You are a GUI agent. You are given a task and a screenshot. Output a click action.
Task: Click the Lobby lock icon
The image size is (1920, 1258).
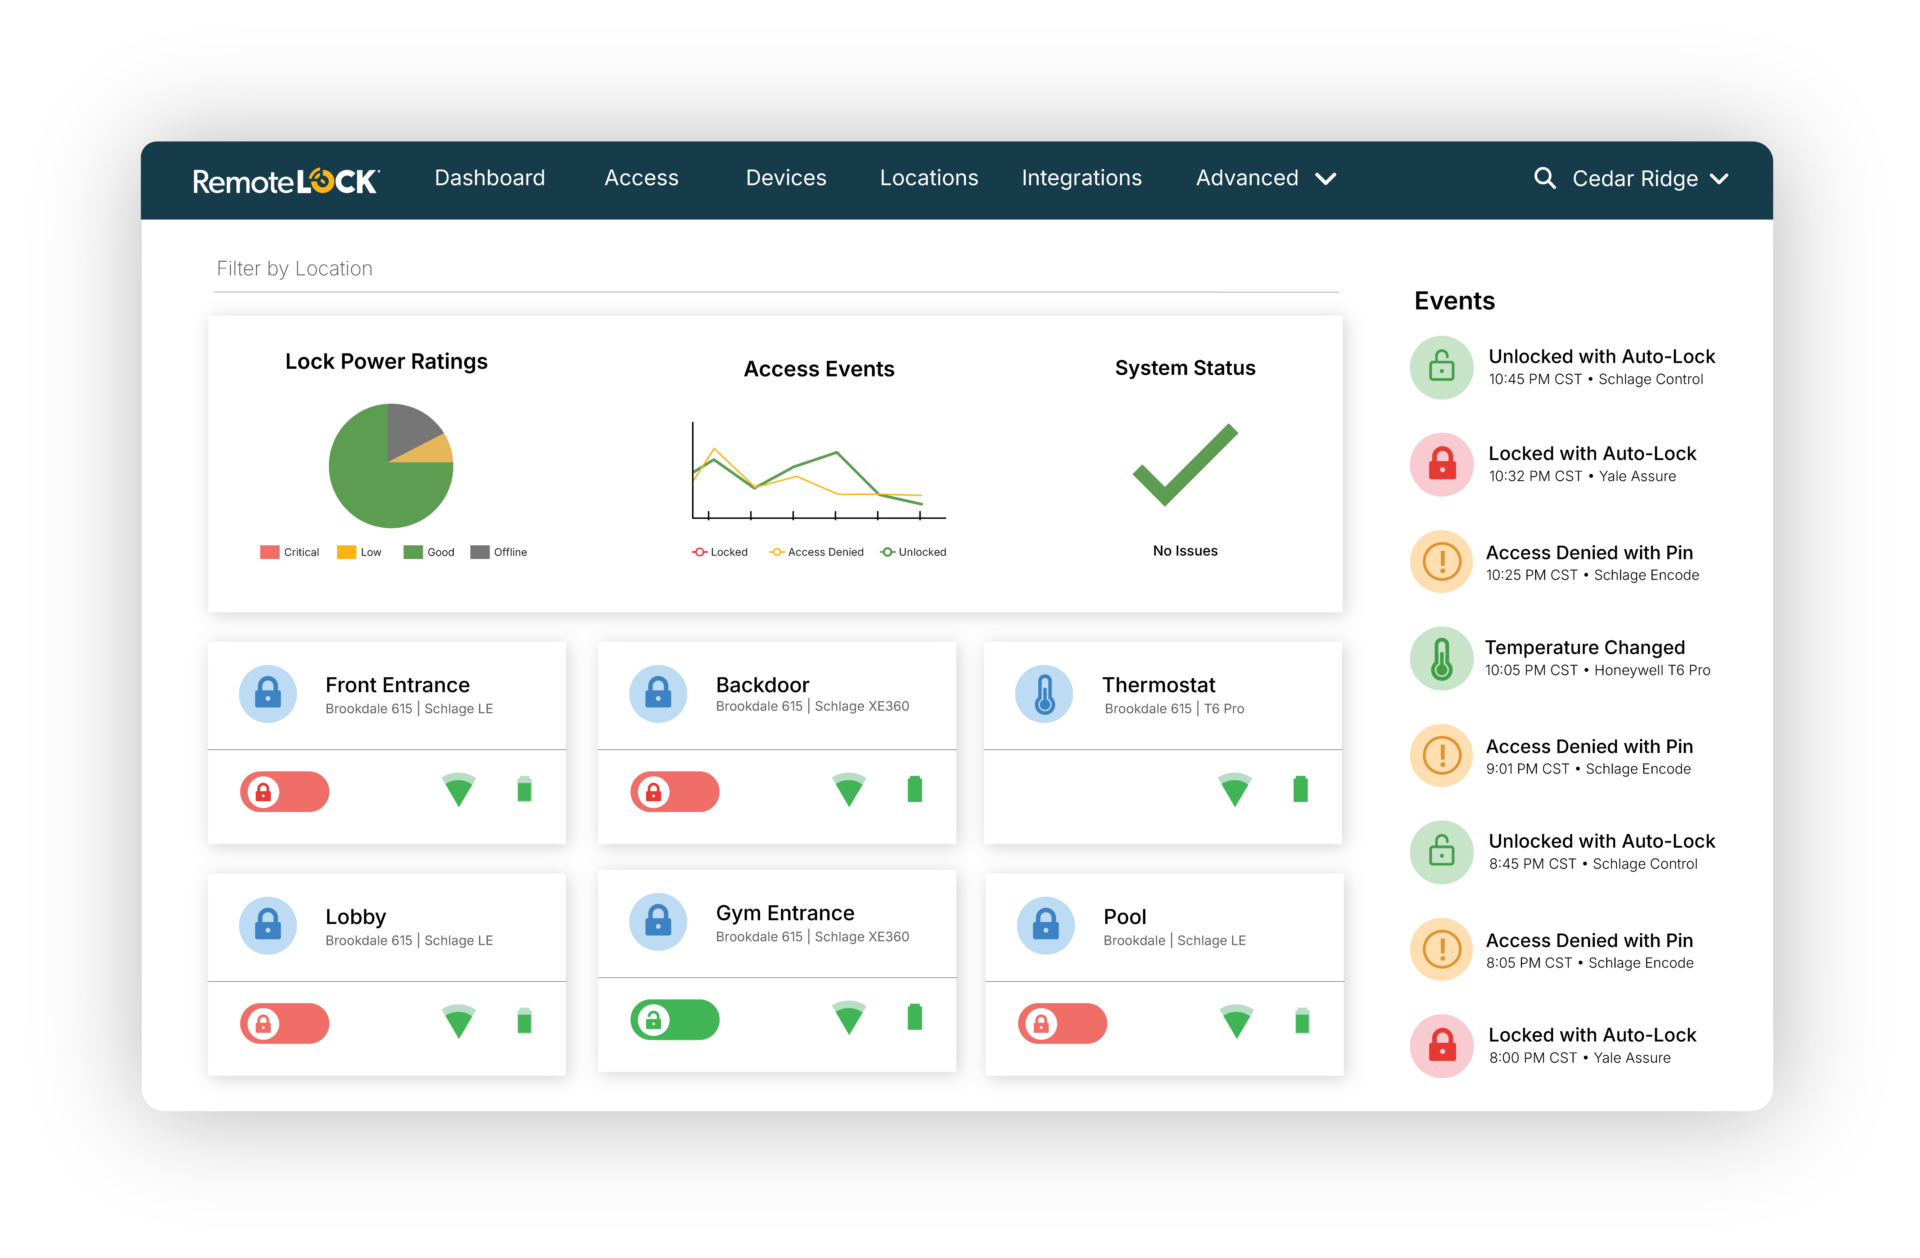tap(268, 925)
